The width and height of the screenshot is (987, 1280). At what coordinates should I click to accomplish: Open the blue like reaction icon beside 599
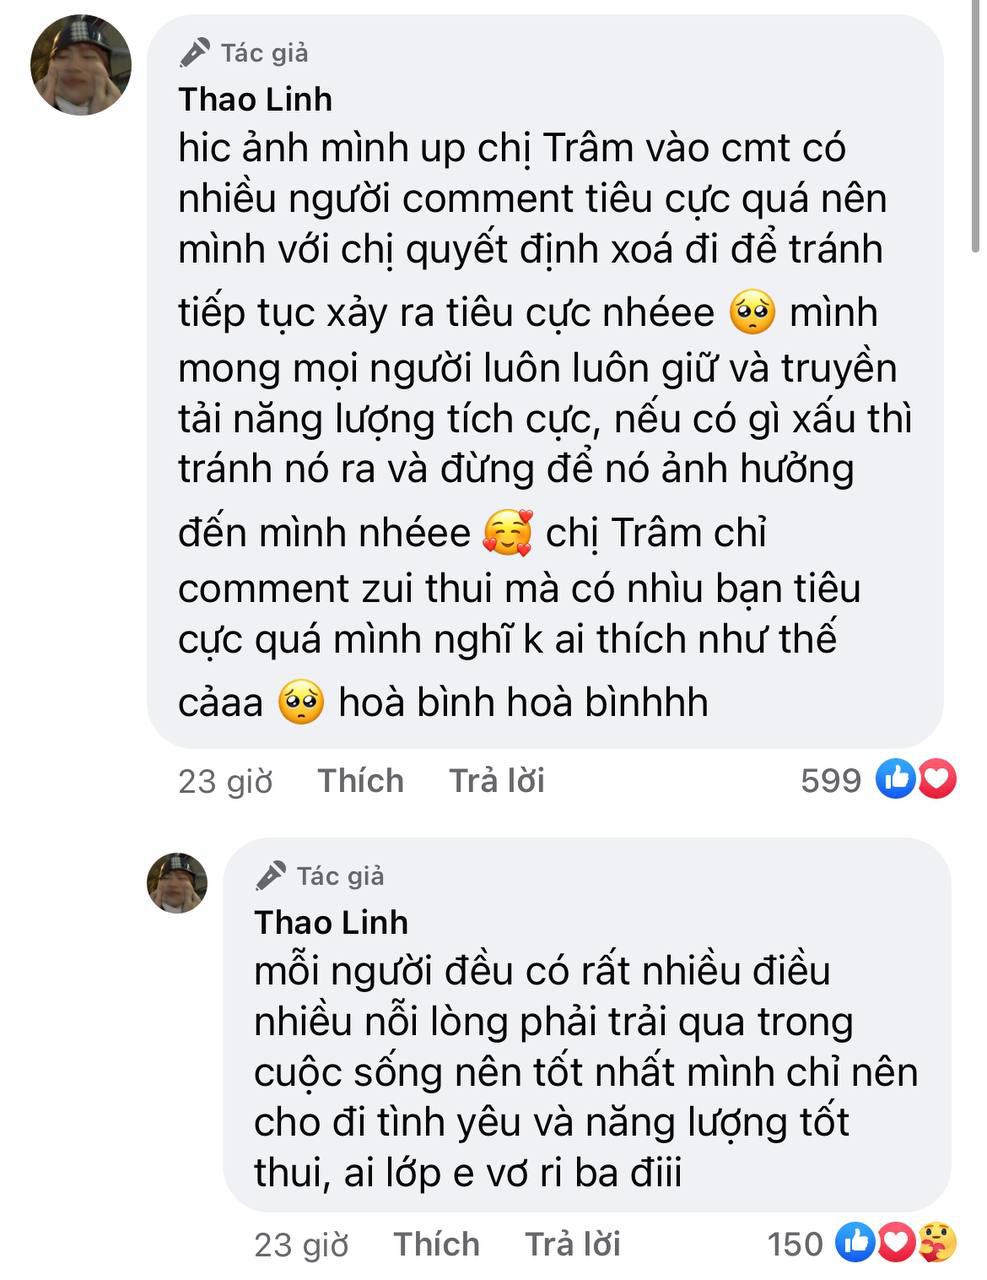(896, 779)
